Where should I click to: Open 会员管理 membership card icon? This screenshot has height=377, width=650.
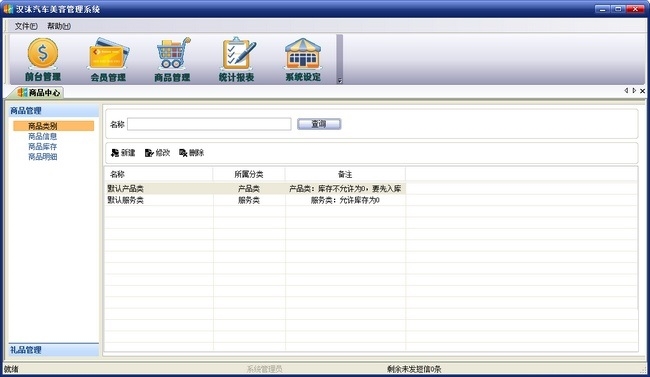tap(109, 54)
